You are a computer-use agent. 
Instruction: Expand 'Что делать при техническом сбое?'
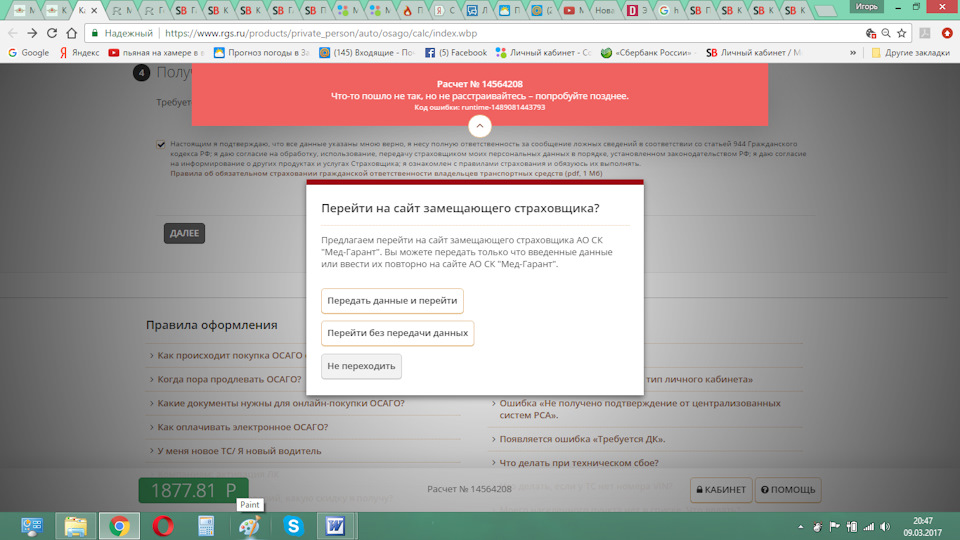[578, 462]
